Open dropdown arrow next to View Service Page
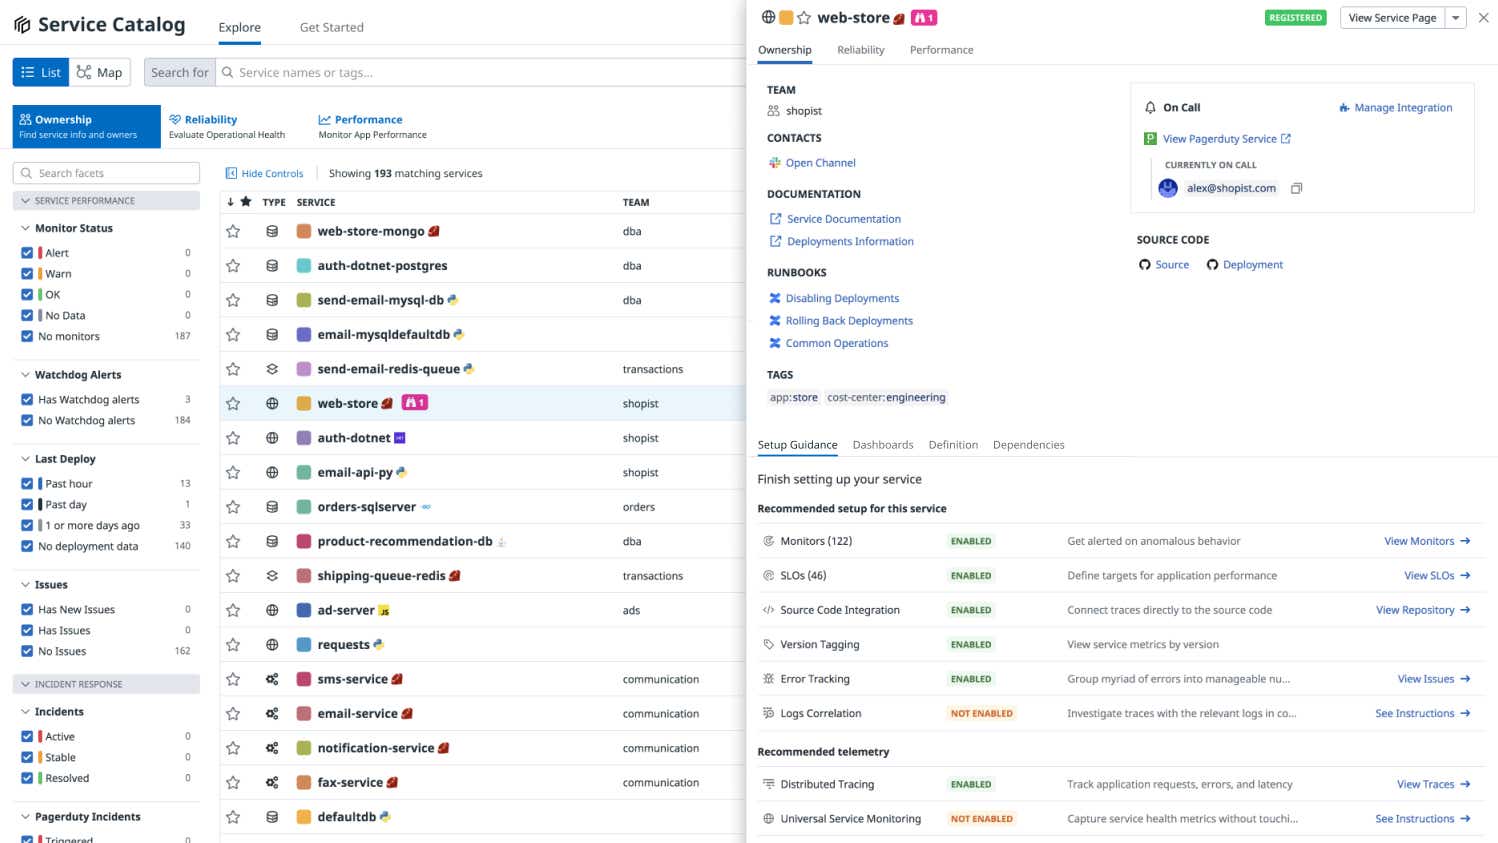 [x=1455, y=18]
